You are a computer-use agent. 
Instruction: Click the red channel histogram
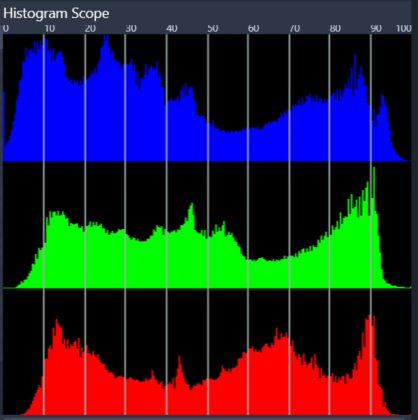coord(207,365)
